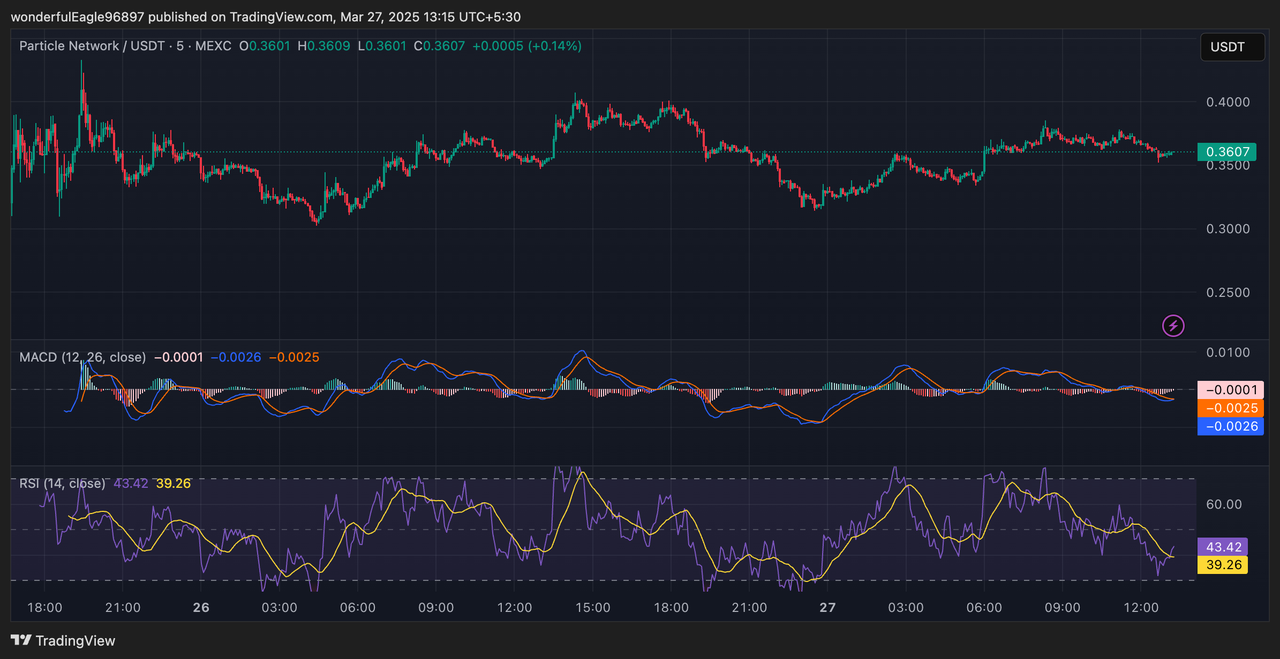Click the green 0.3607 current price tag
The height and width of the screenshot is (659, 1280).
(1229, 152)
